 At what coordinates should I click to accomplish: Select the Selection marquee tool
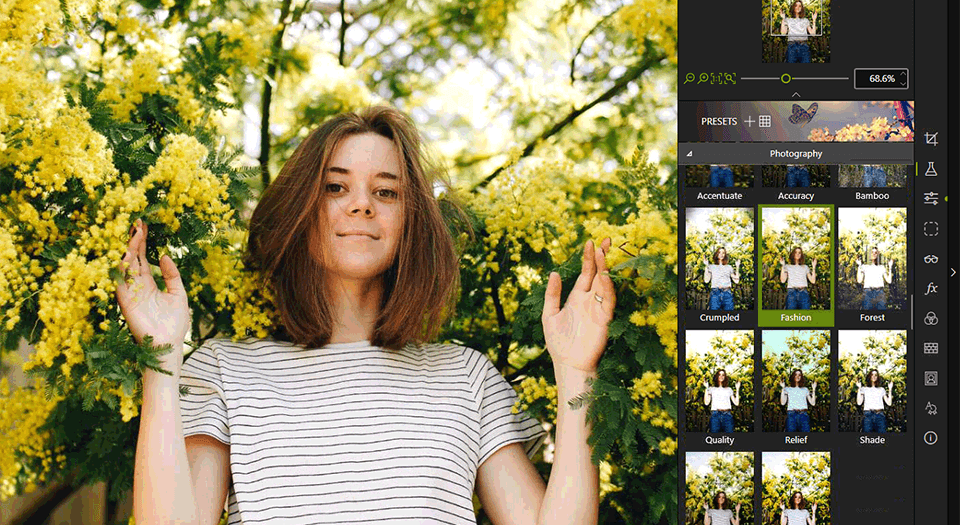[x=931, y=229]
